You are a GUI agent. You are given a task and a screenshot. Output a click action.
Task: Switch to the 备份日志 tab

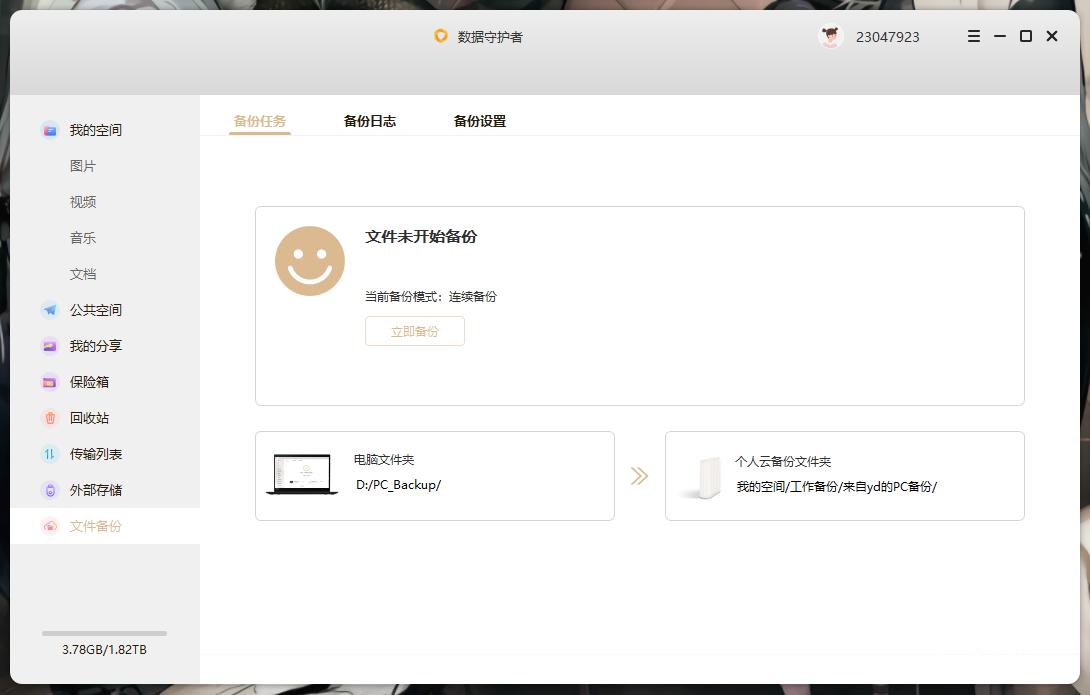(369, 120)
